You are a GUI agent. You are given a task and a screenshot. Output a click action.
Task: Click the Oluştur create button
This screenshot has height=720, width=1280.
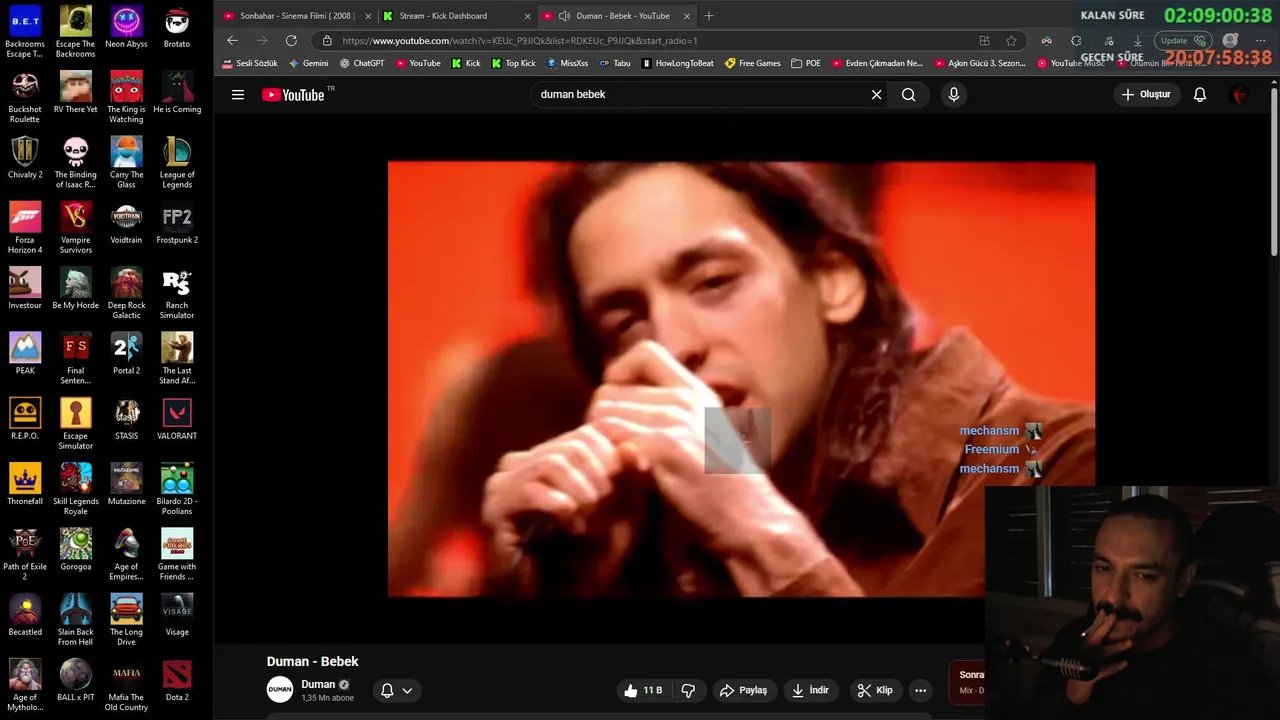click(x=1146, y=95)
